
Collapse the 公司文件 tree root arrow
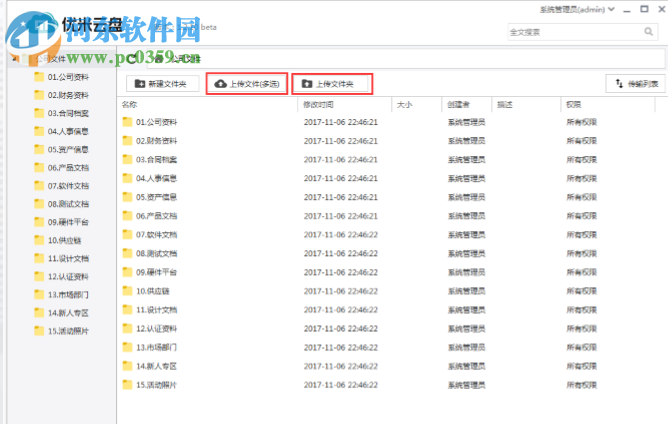14,59
